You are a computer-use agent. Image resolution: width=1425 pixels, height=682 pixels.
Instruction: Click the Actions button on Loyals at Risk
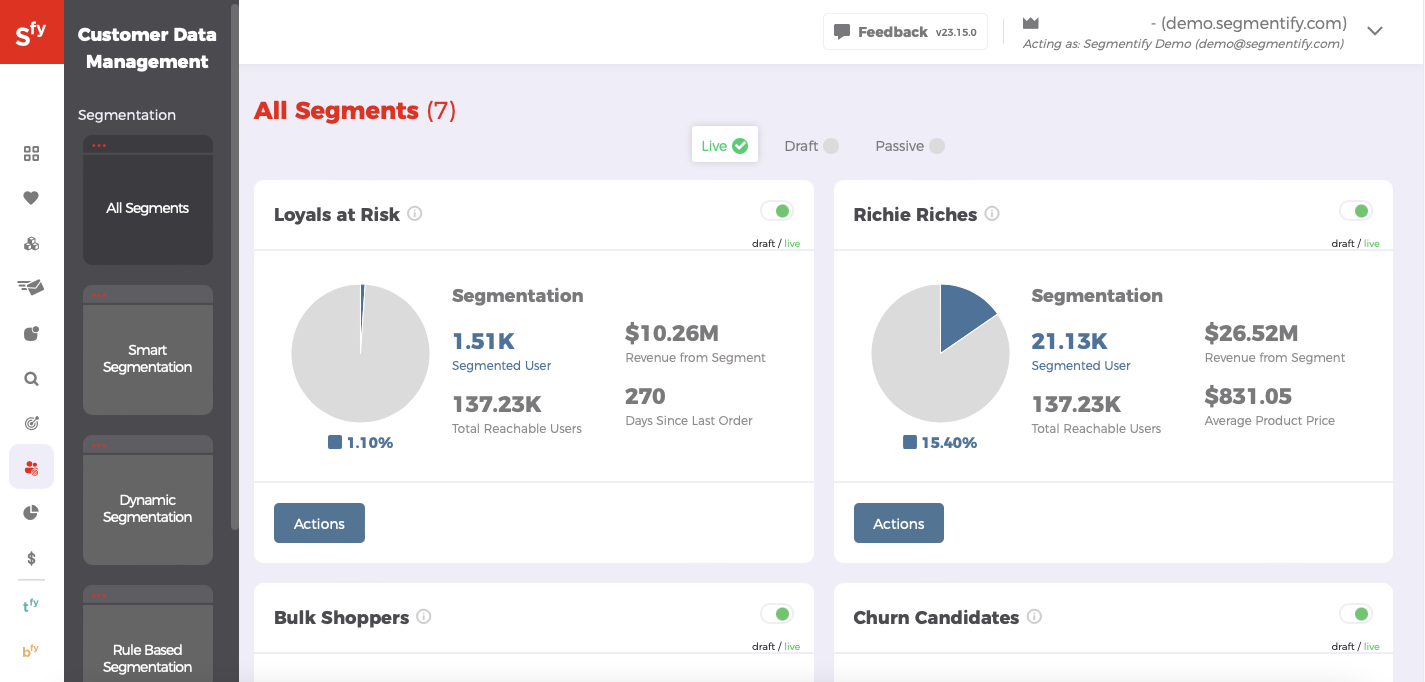click(x=319, y=523)
